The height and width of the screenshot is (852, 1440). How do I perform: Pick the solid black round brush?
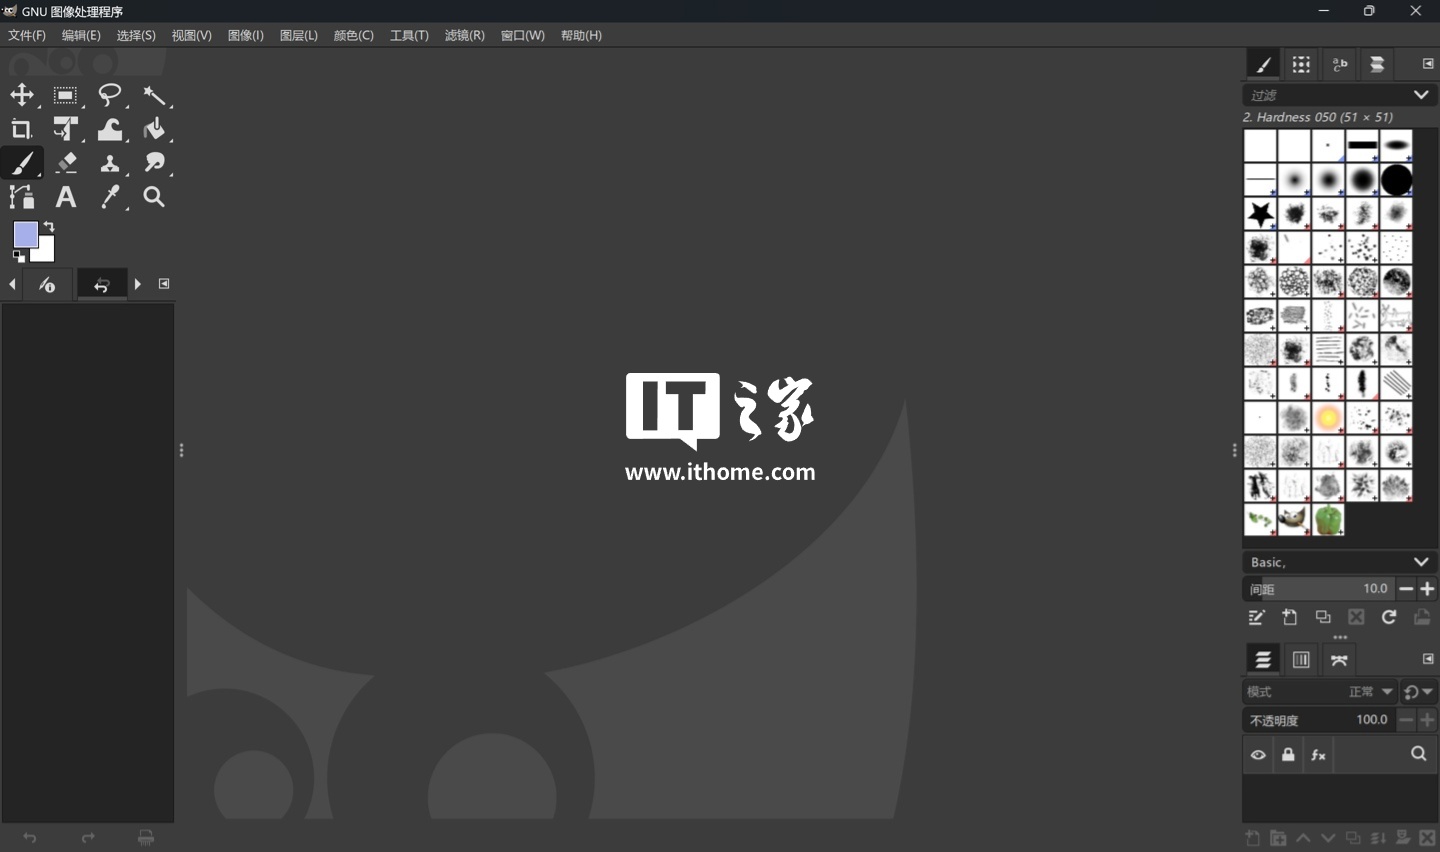[x=1396, y=180]
